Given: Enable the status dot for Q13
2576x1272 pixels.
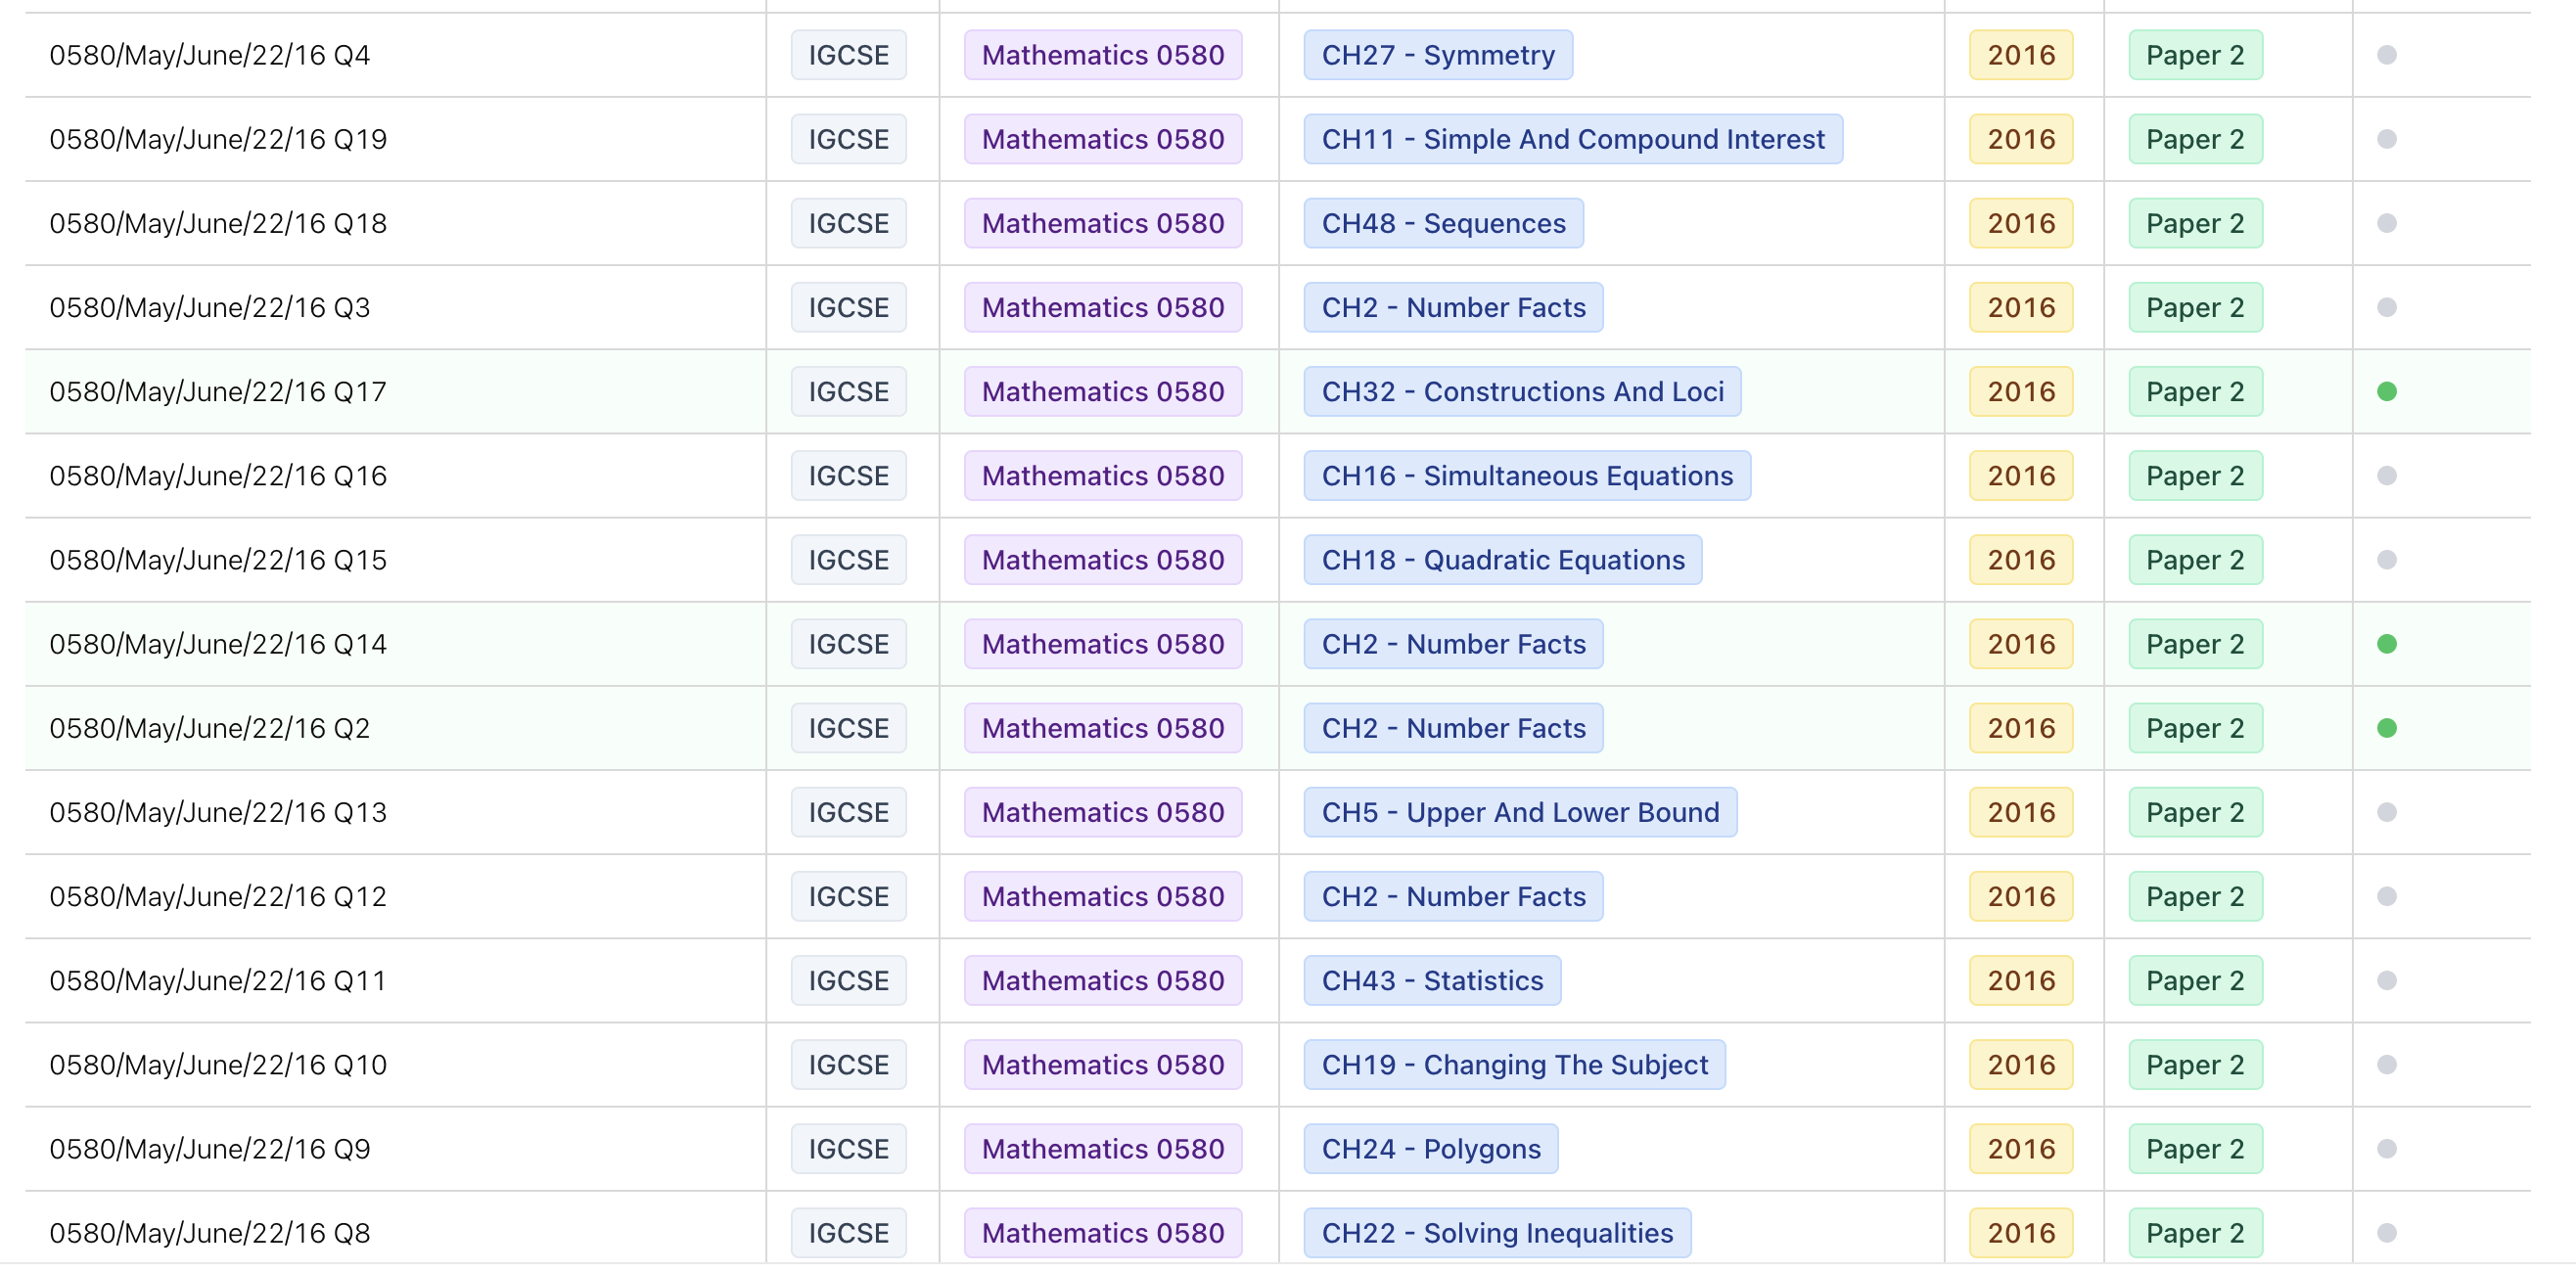Looking at the screenshot, I should [2388, 812].
